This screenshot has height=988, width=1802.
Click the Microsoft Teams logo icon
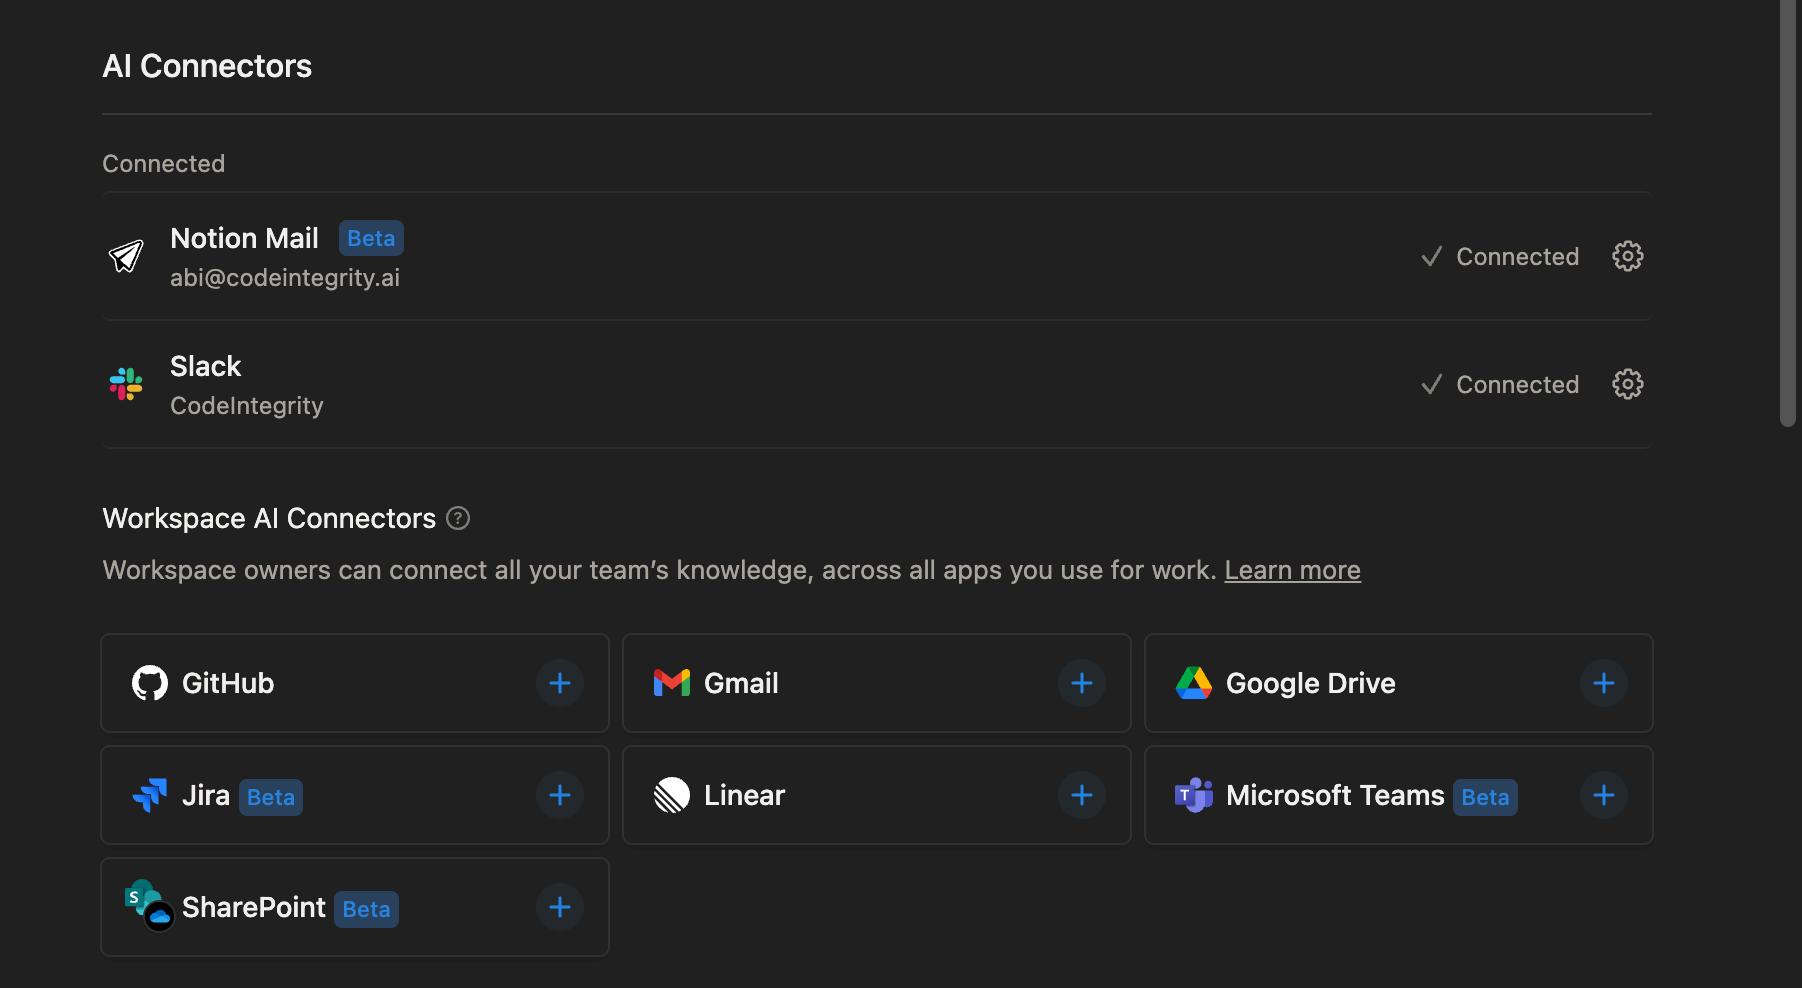tap(1193, 795)
